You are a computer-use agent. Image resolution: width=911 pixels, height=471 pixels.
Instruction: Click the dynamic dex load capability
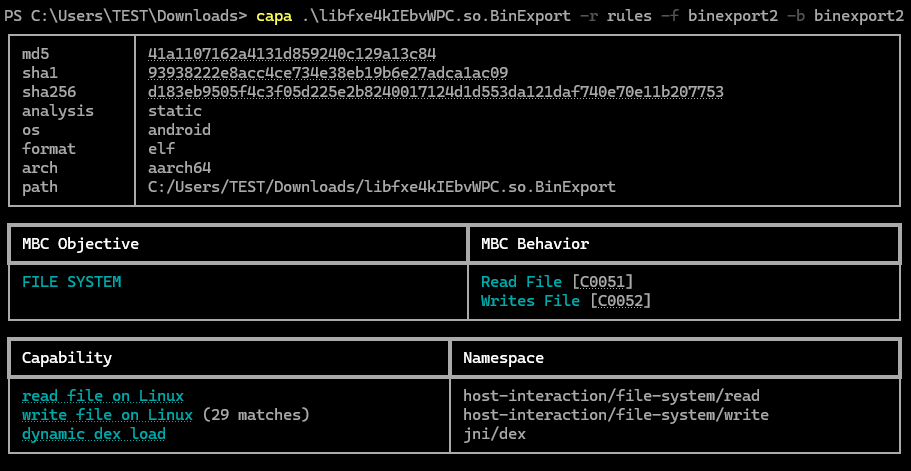[94, 434]
